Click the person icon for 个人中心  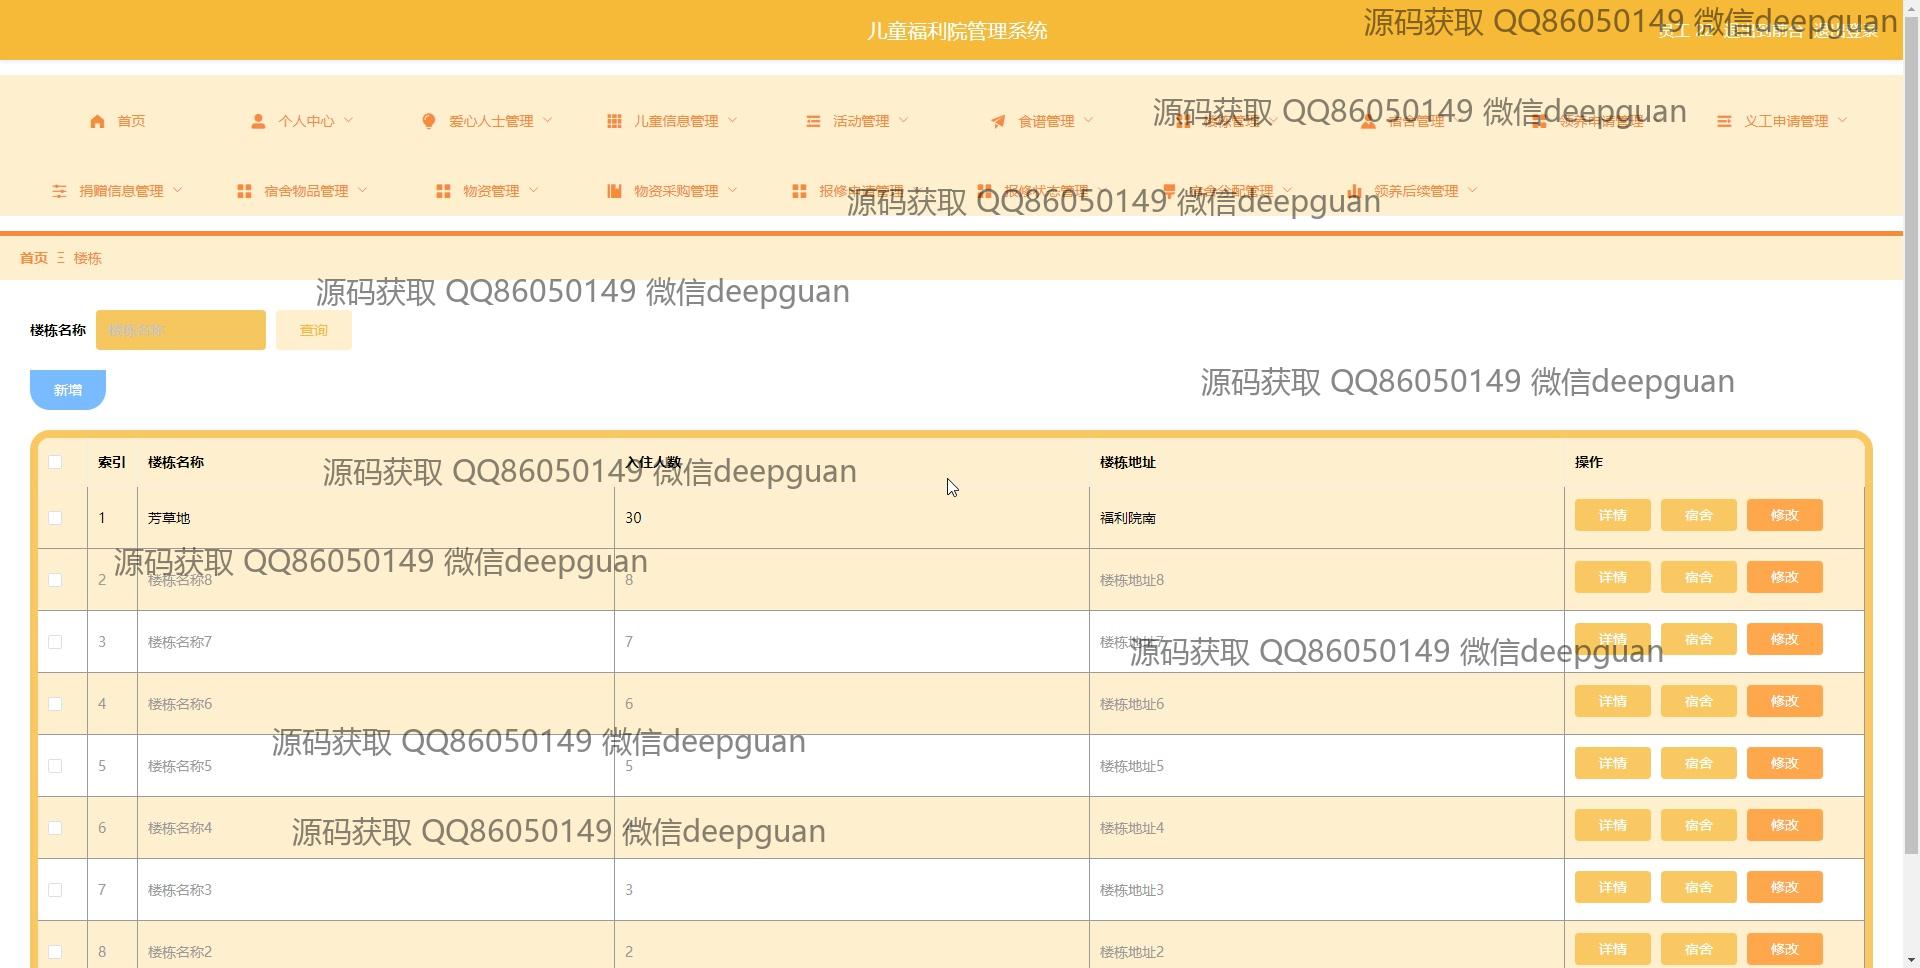coord(258,121)
